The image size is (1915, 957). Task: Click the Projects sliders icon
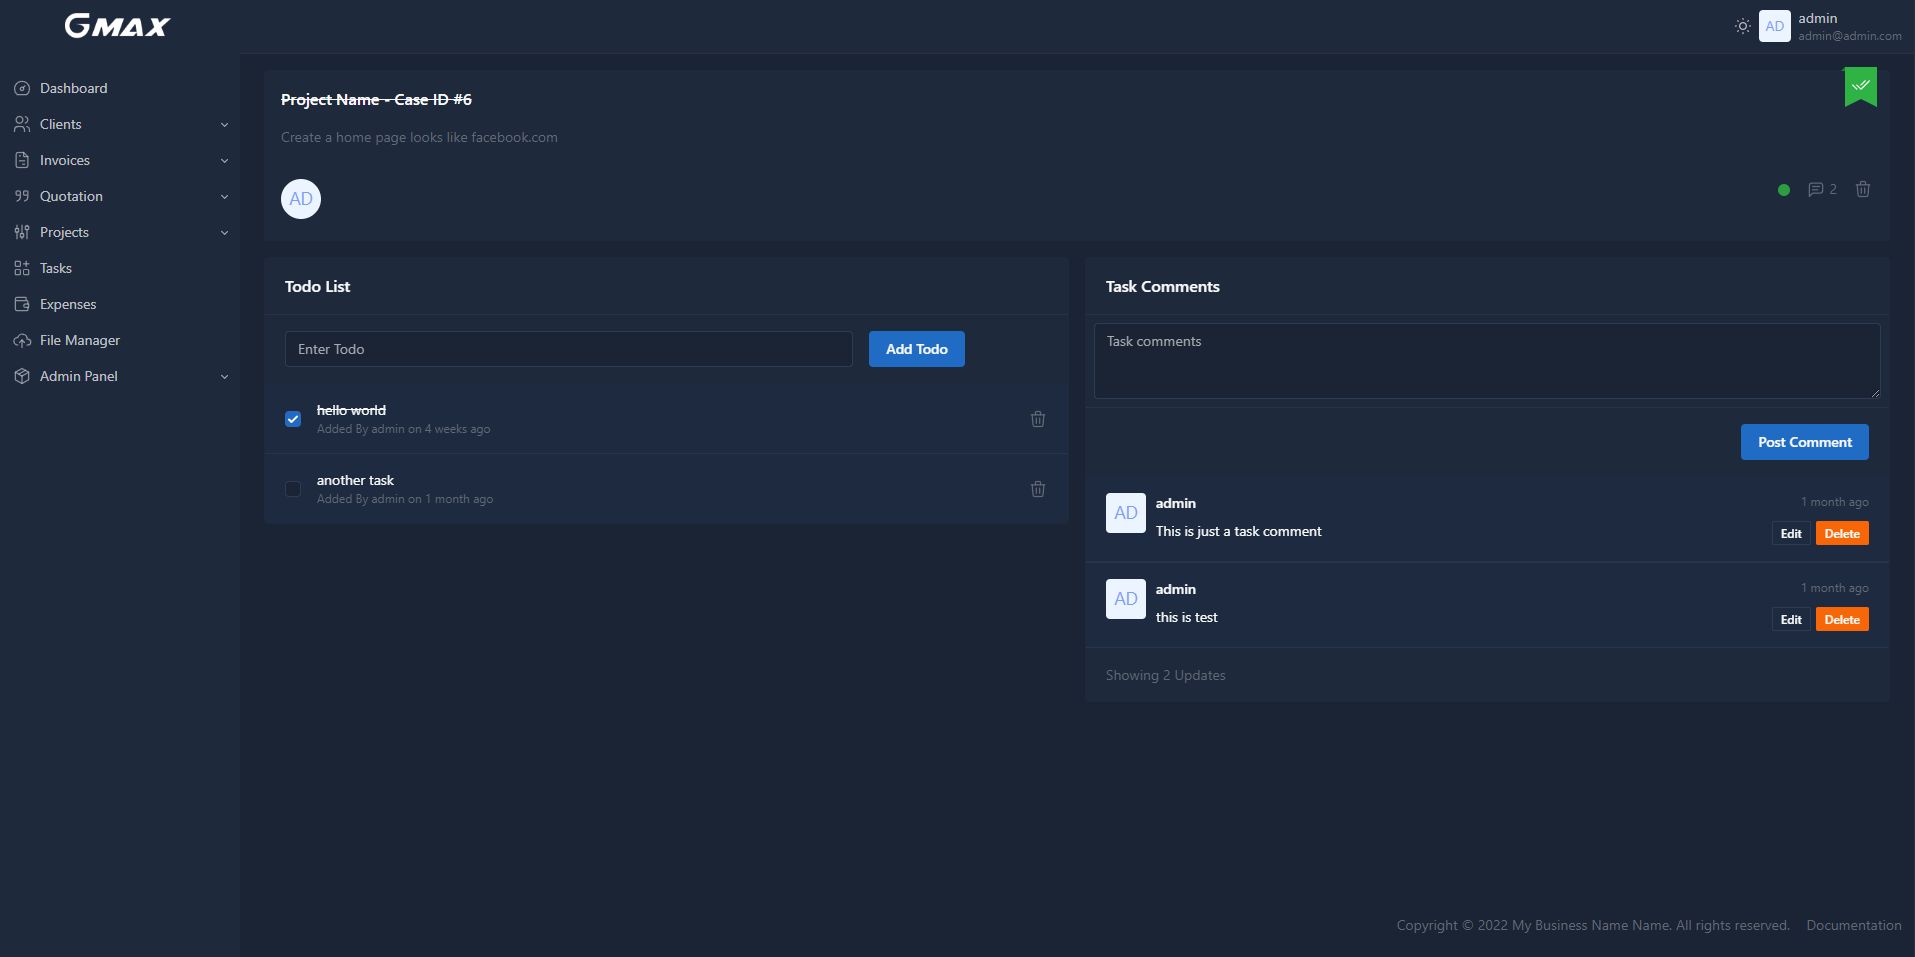[22, 232]
